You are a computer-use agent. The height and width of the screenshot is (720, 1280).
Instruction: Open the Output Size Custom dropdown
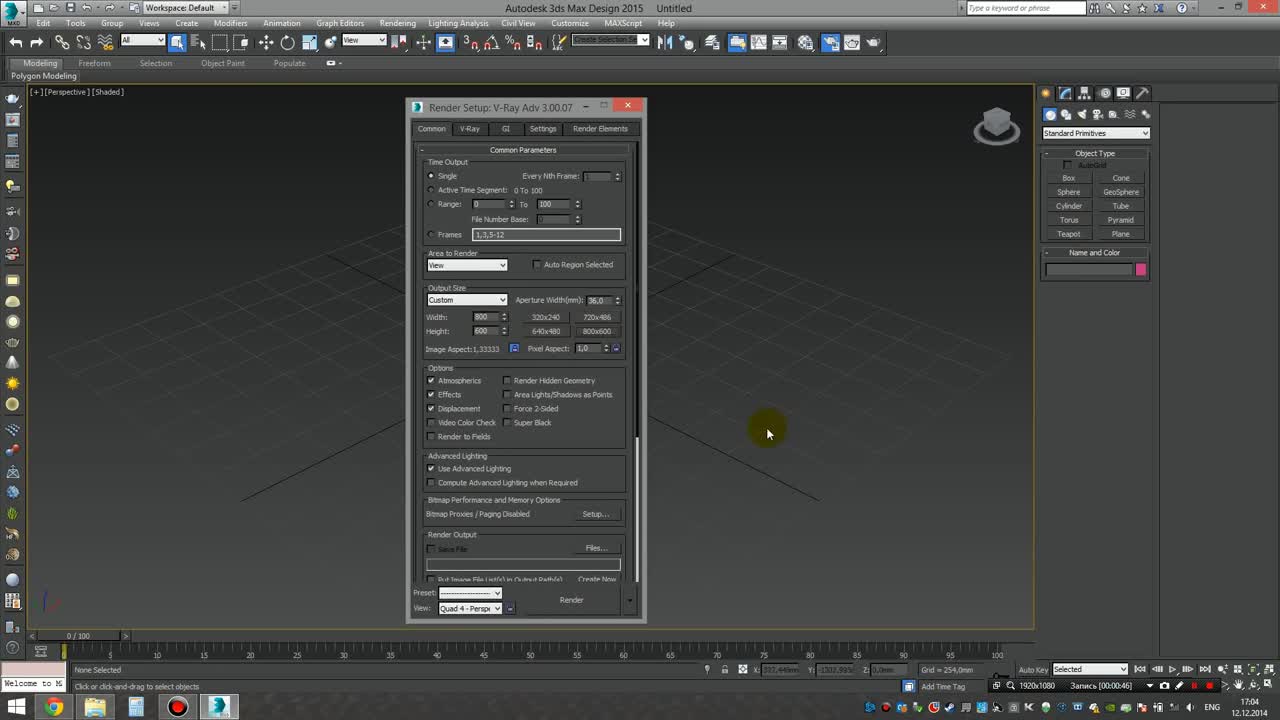pyautogui.click(x=467, y=300)
